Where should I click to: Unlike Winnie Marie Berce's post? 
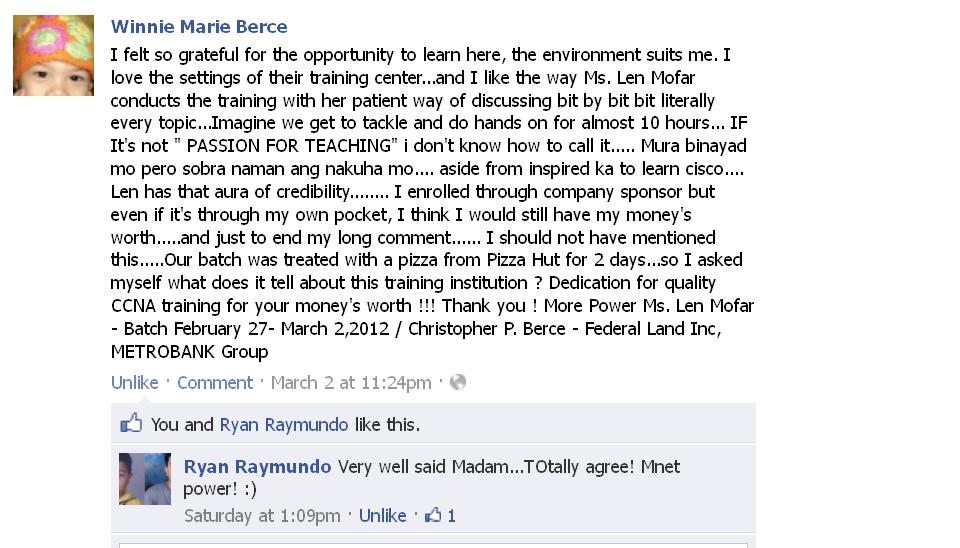tap(134, 382)
